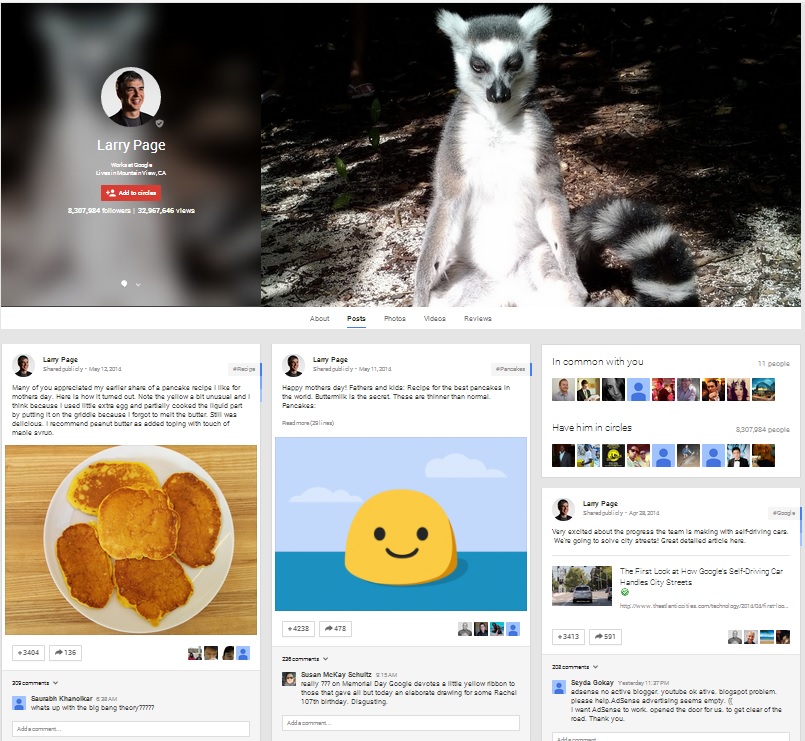Screen dimensions: 805x741
Task: Reshare the post using the 591 share button
Action: click(605, 637)
